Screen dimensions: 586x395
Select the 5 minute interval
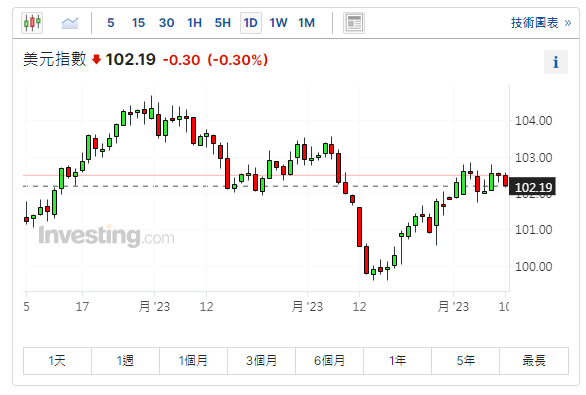(111, 23)
